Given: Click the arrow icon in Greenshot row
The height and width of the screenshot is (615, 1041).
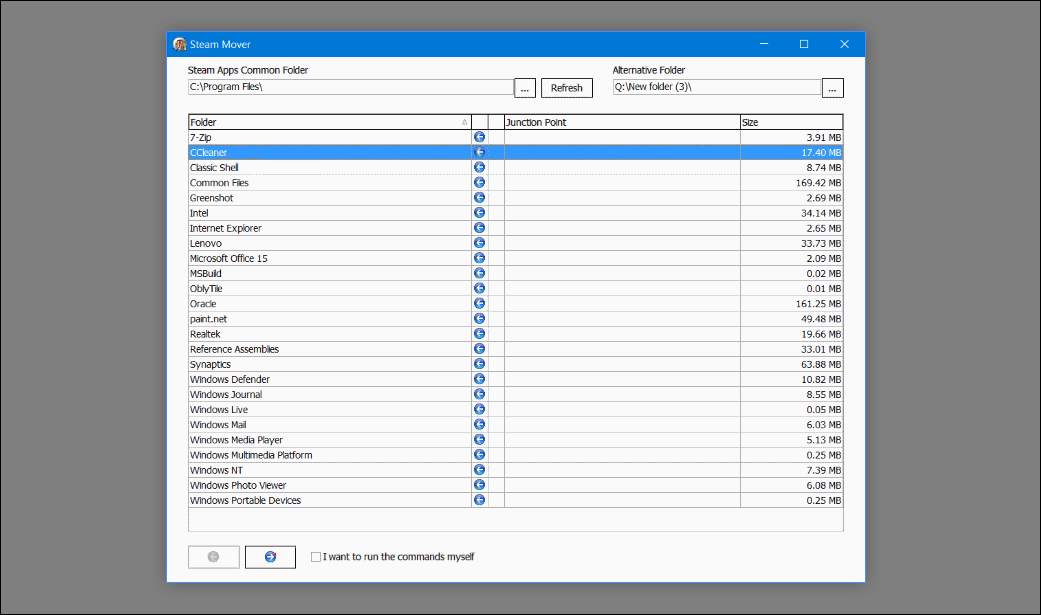Looking at the screenshot, I should pyautogui.click(x=479, y=198).
